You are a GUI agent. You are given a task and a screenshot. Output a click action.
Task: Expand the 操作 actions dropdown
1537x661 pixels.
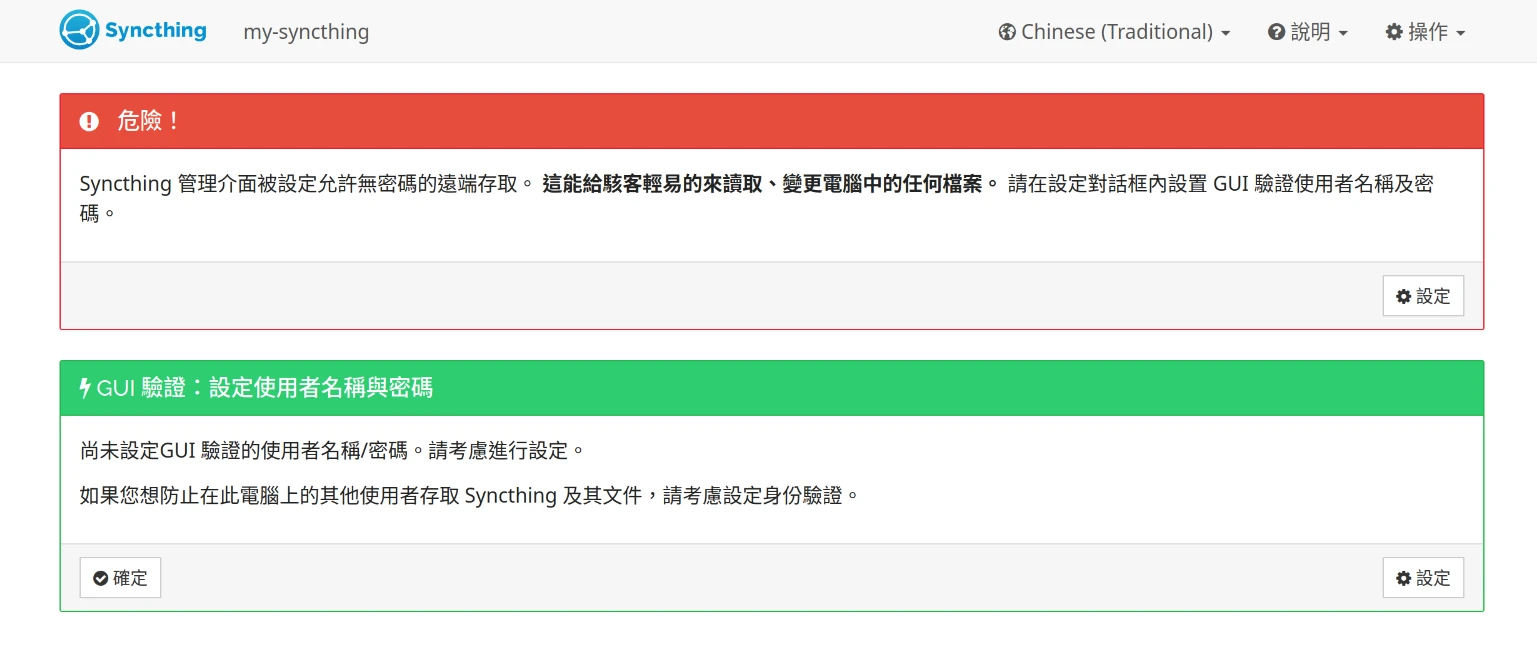tap(1426, 32)
